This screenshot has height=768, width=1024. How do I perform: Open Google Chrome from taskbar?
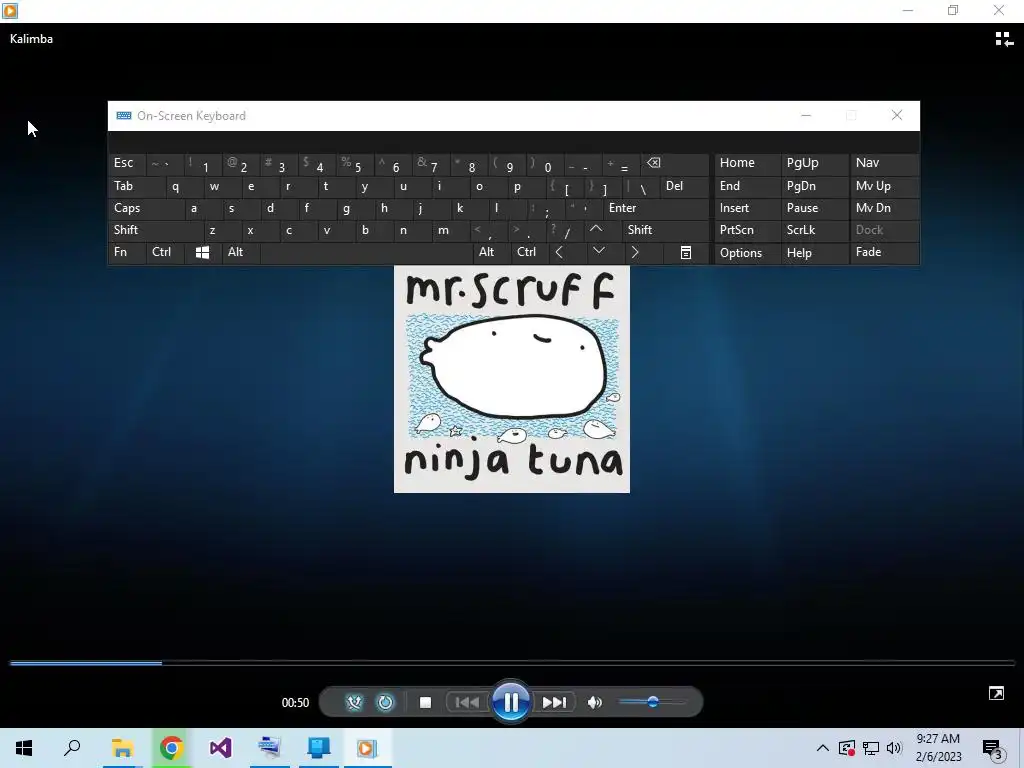[x=171, y=748]
